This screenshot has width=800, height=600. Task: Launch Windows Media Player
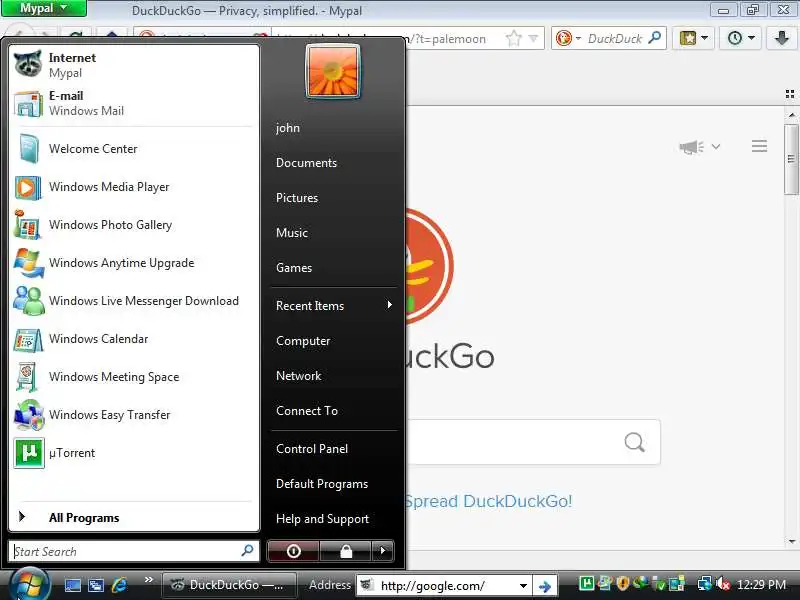coord(134,187)
